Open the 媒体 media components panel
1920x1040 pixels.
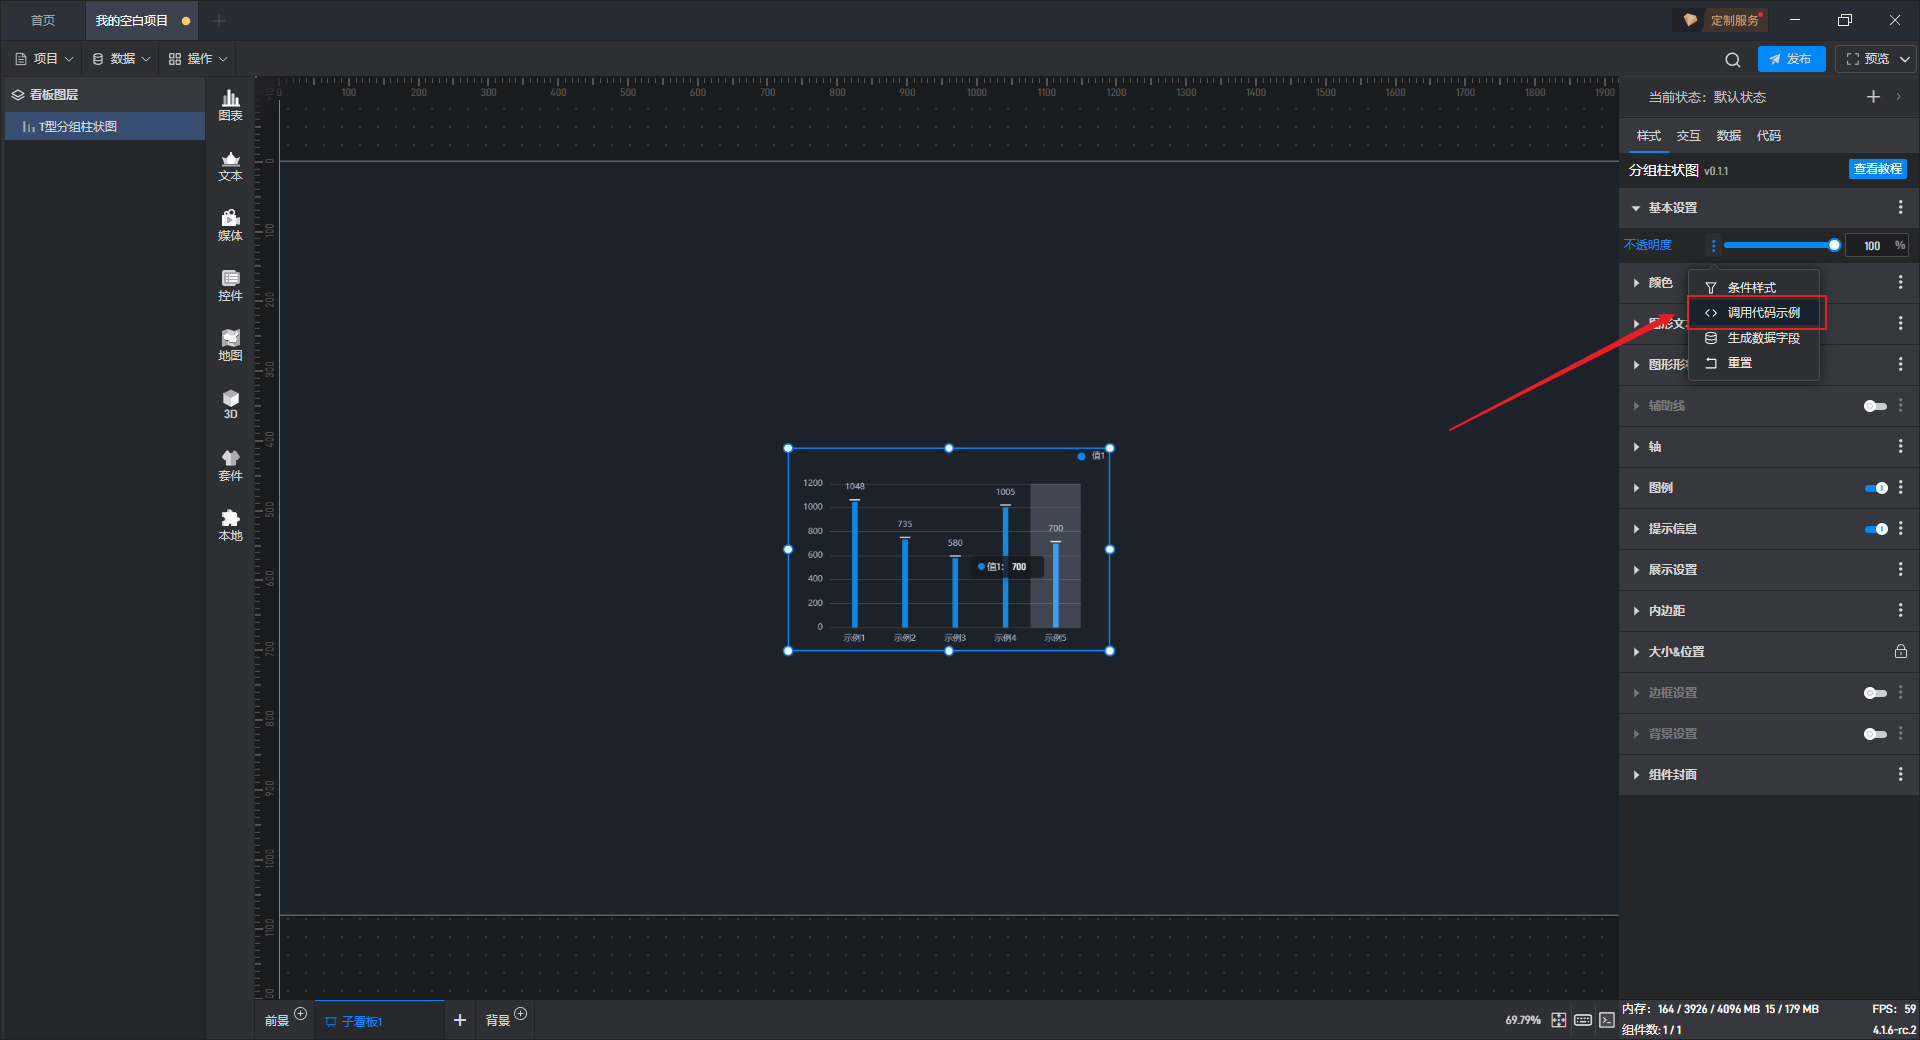pos(230,226)
